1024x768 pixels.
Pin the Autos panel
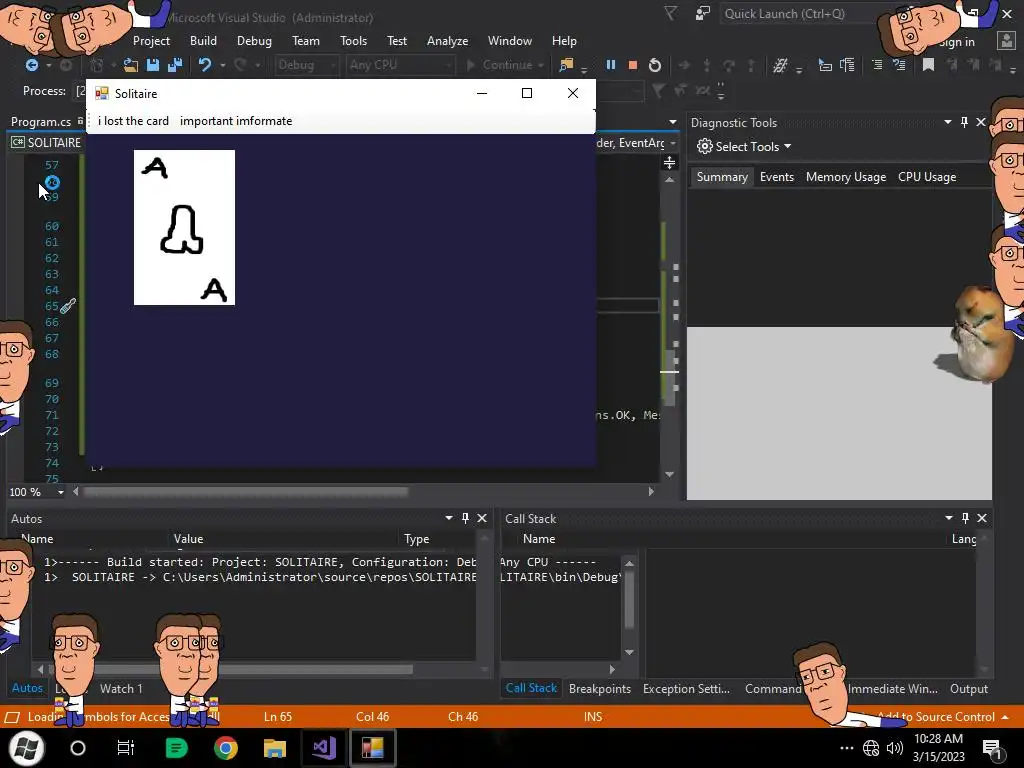(x=465, y=518)
